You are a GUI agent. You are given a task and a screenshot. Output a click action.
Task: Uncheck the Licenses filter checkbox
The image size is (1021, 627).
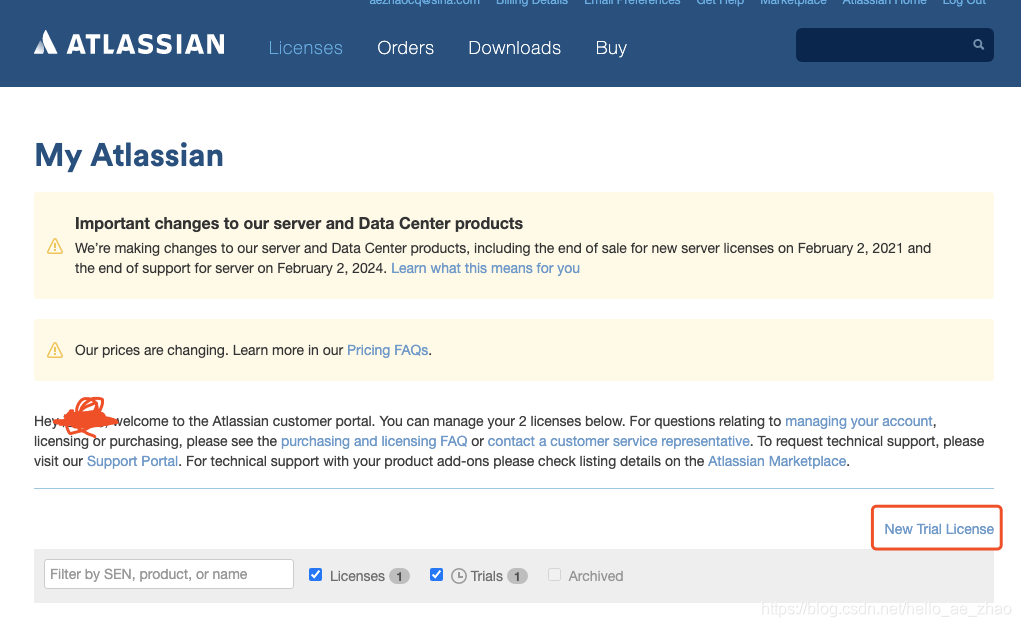316,574
